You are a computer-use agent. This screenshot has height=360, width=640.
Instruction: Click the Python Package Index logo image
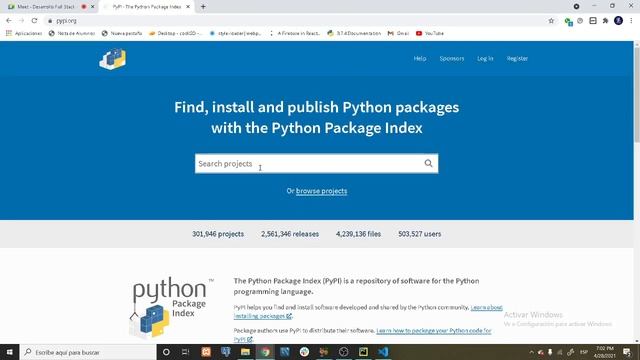(x=171, y=307)
